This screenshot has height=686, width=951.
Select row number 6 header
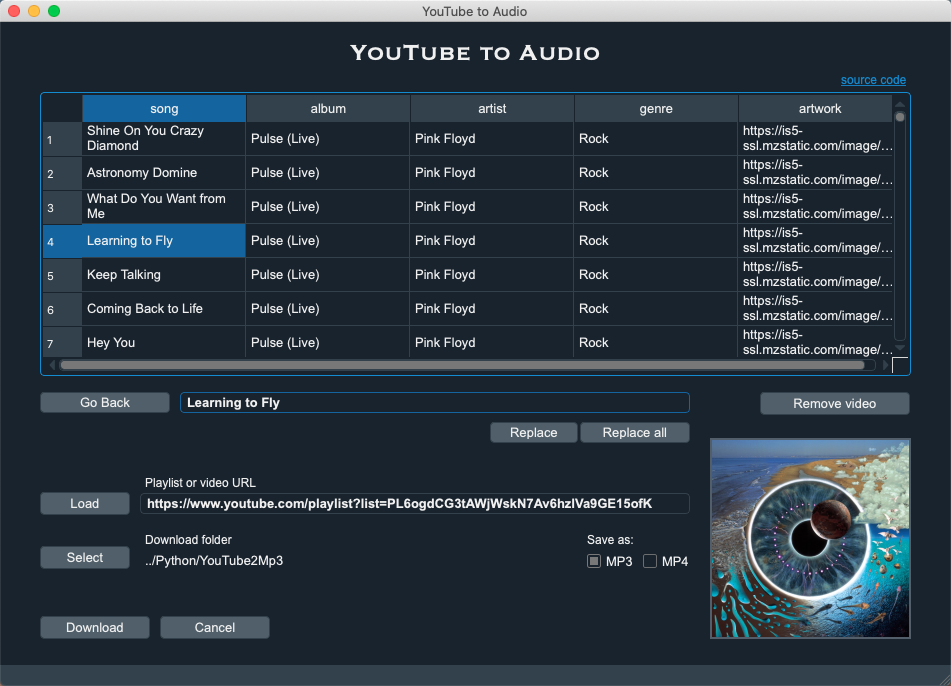tap(62, 309)
